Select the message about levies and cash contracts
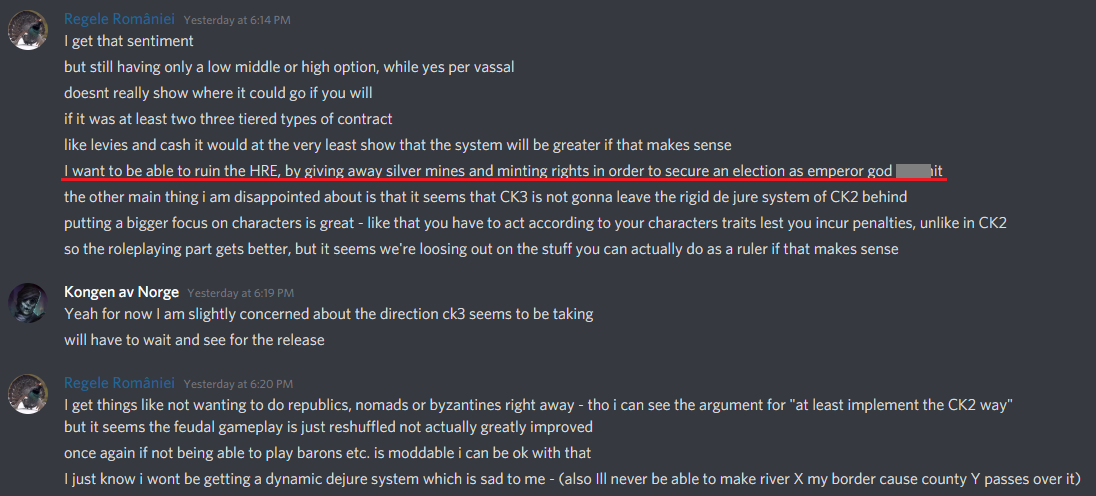Image resolution: width=1096 pixels, height=496 pixels. 397,145
